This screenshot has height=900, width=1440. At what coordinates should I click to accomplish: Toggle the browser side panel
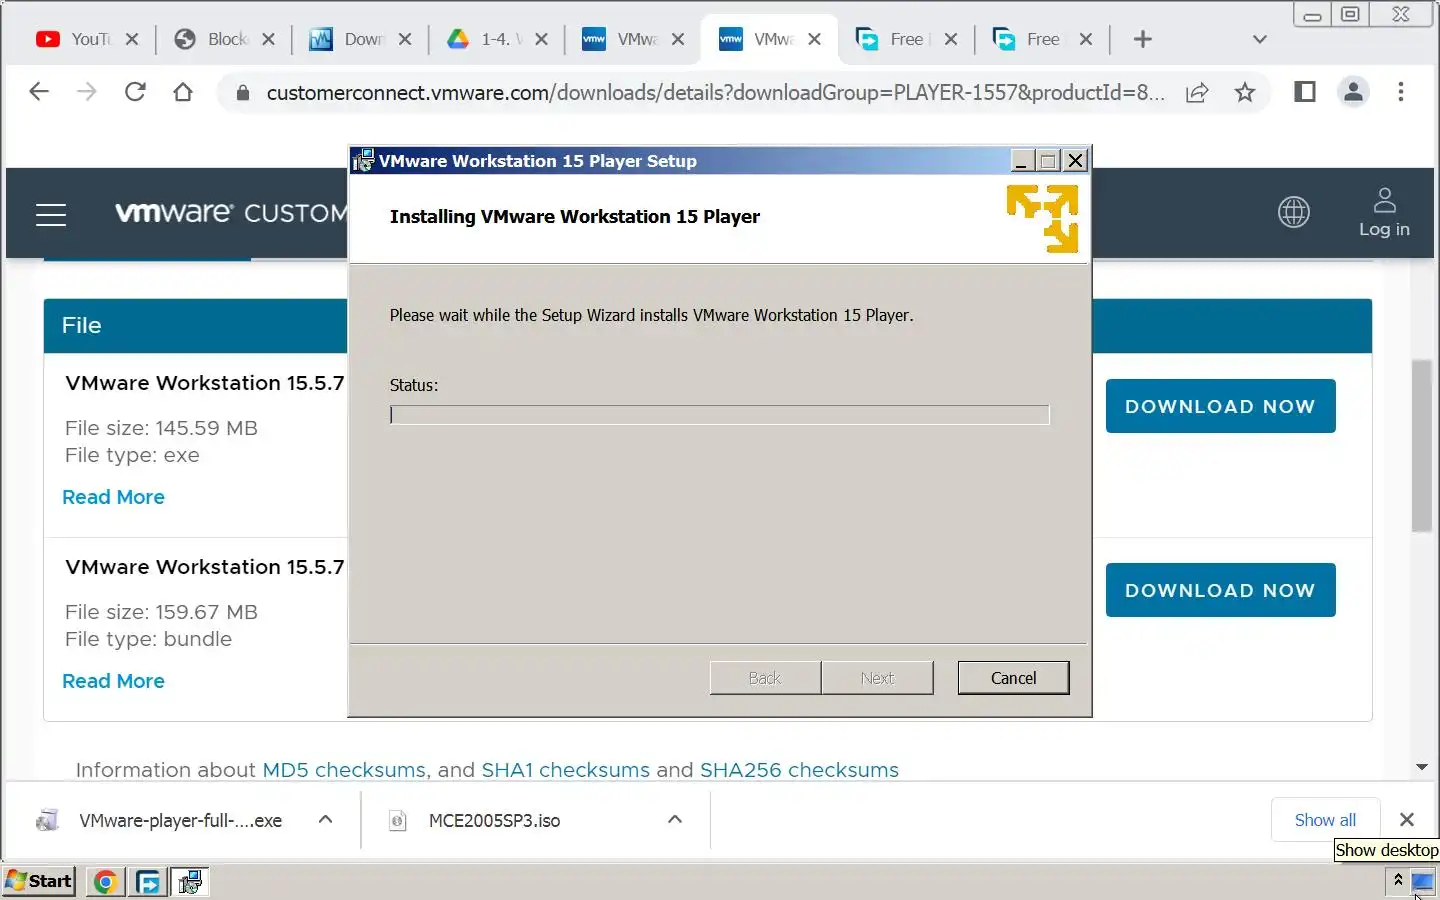coord(1305,92)
